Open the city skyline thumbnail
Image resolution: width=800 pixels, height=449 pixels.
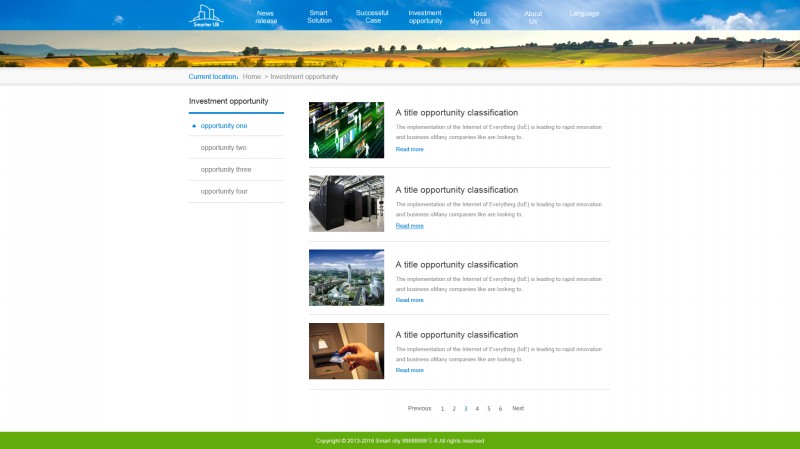point(346,278)
